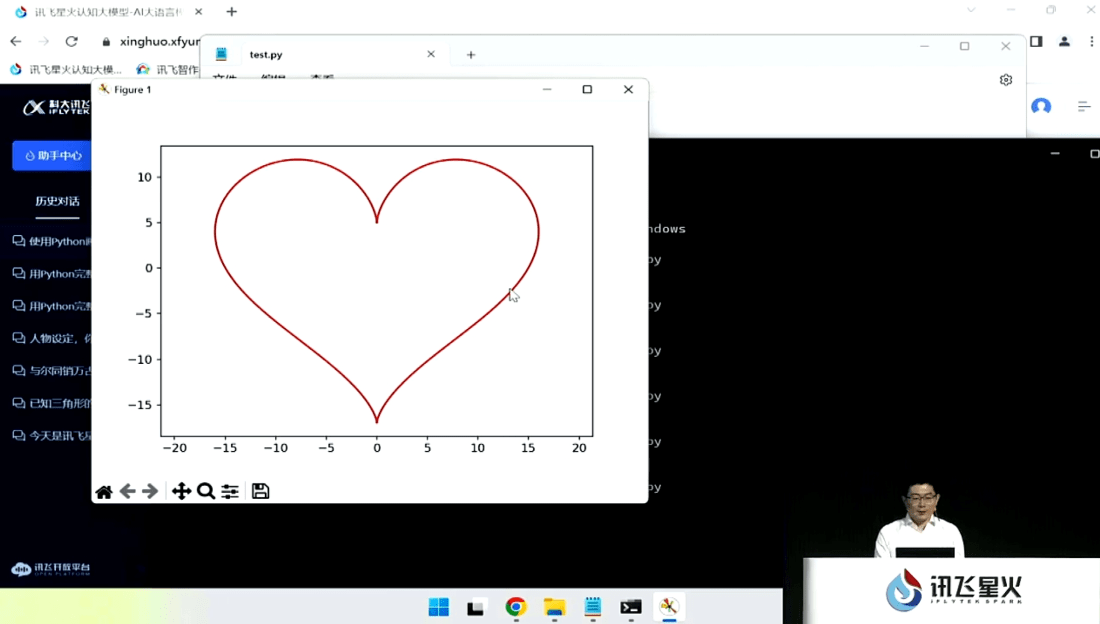Select the Pan axes tool

pyautogui.click(x=181, y=491)
